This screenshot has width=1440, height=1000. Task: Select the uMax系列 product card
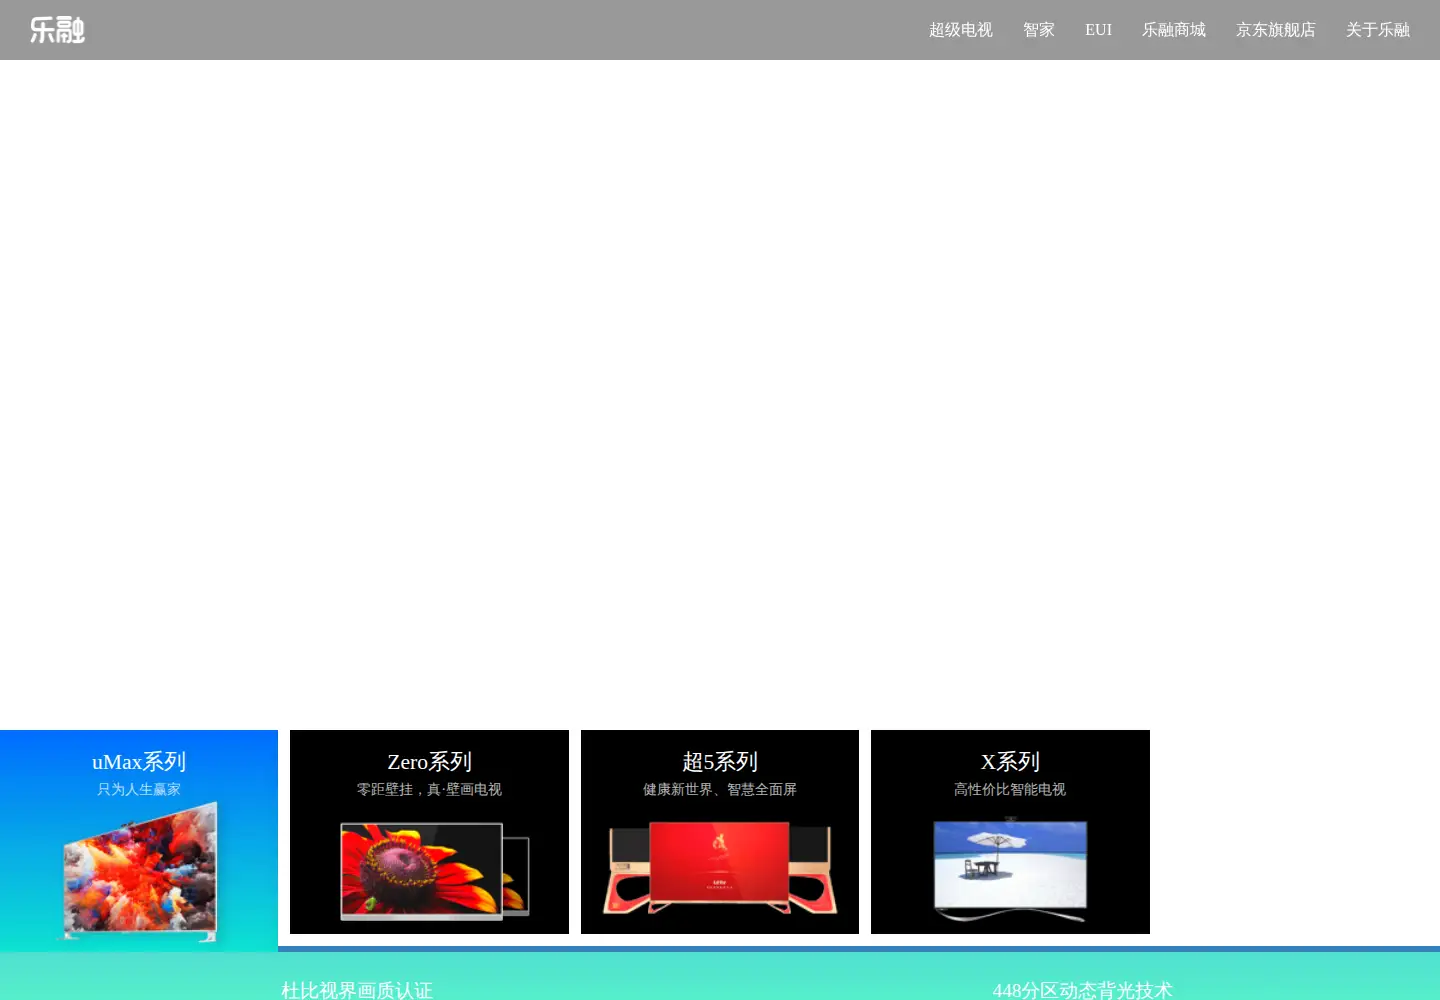pos(139,841)
